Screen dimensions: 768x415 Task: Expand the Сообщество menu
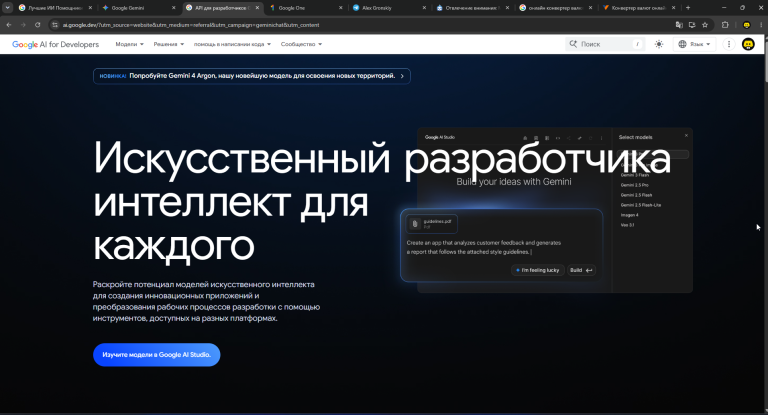[x=301, y=44]
